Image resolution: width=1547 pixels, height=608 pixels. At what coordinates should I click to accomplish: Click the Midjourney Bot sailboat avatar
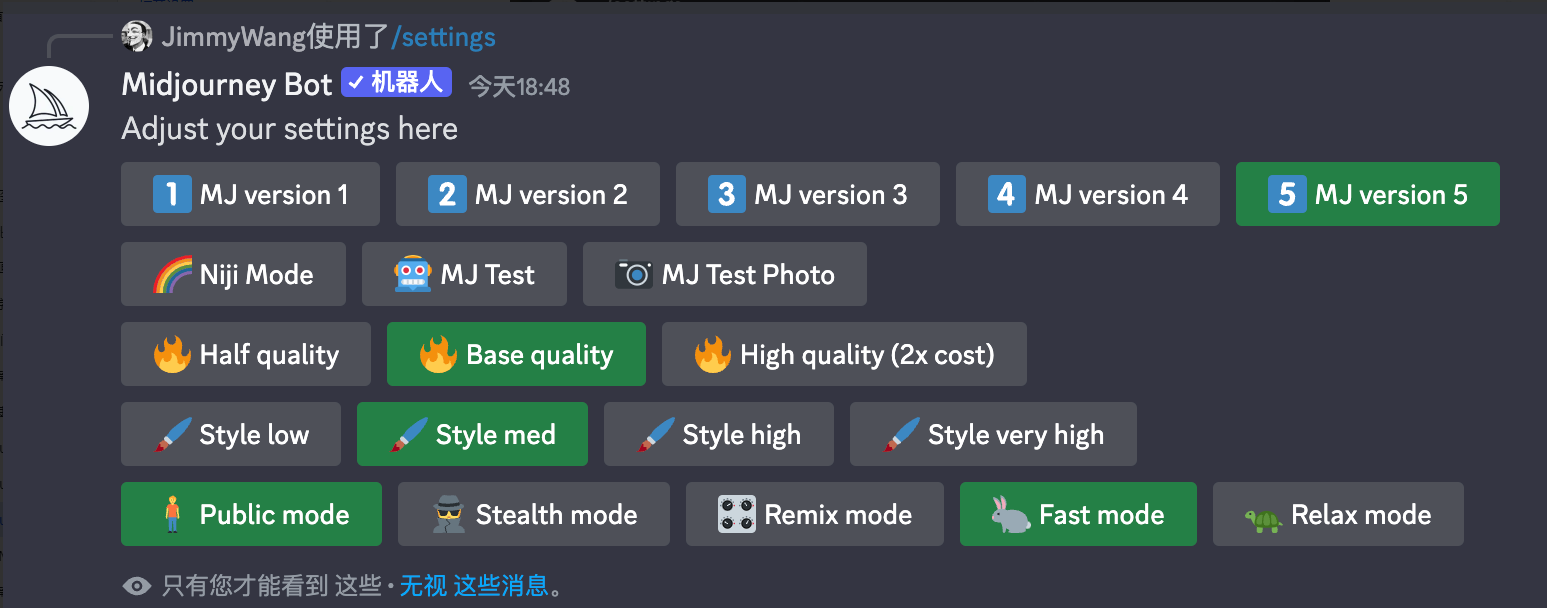click(x=49, y=106)
